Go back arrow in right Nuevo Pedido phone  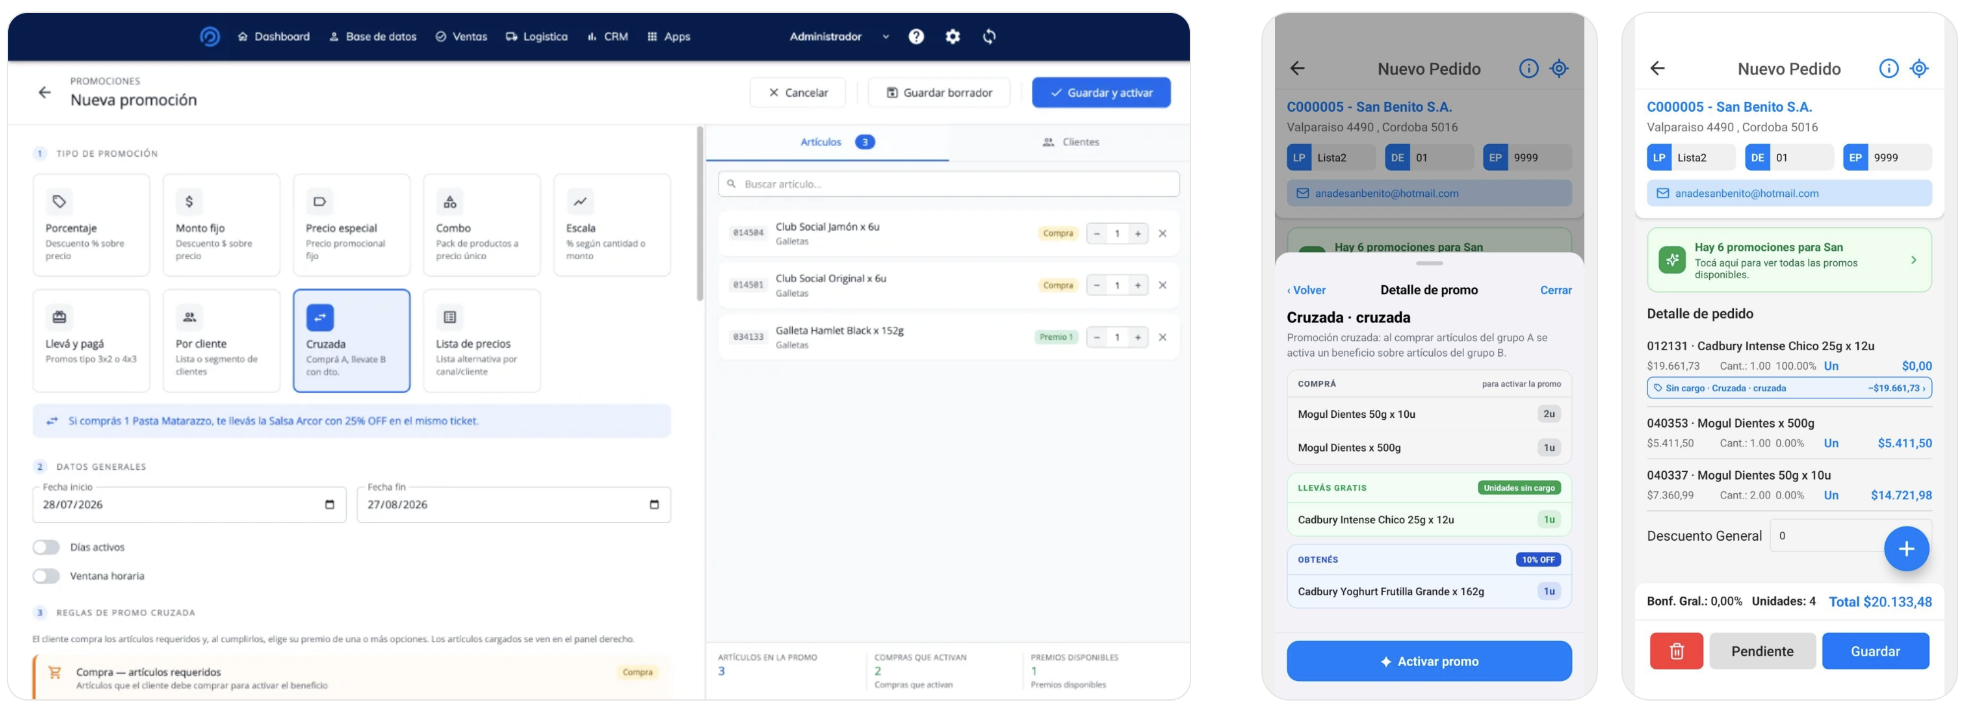click(1657, 68)
